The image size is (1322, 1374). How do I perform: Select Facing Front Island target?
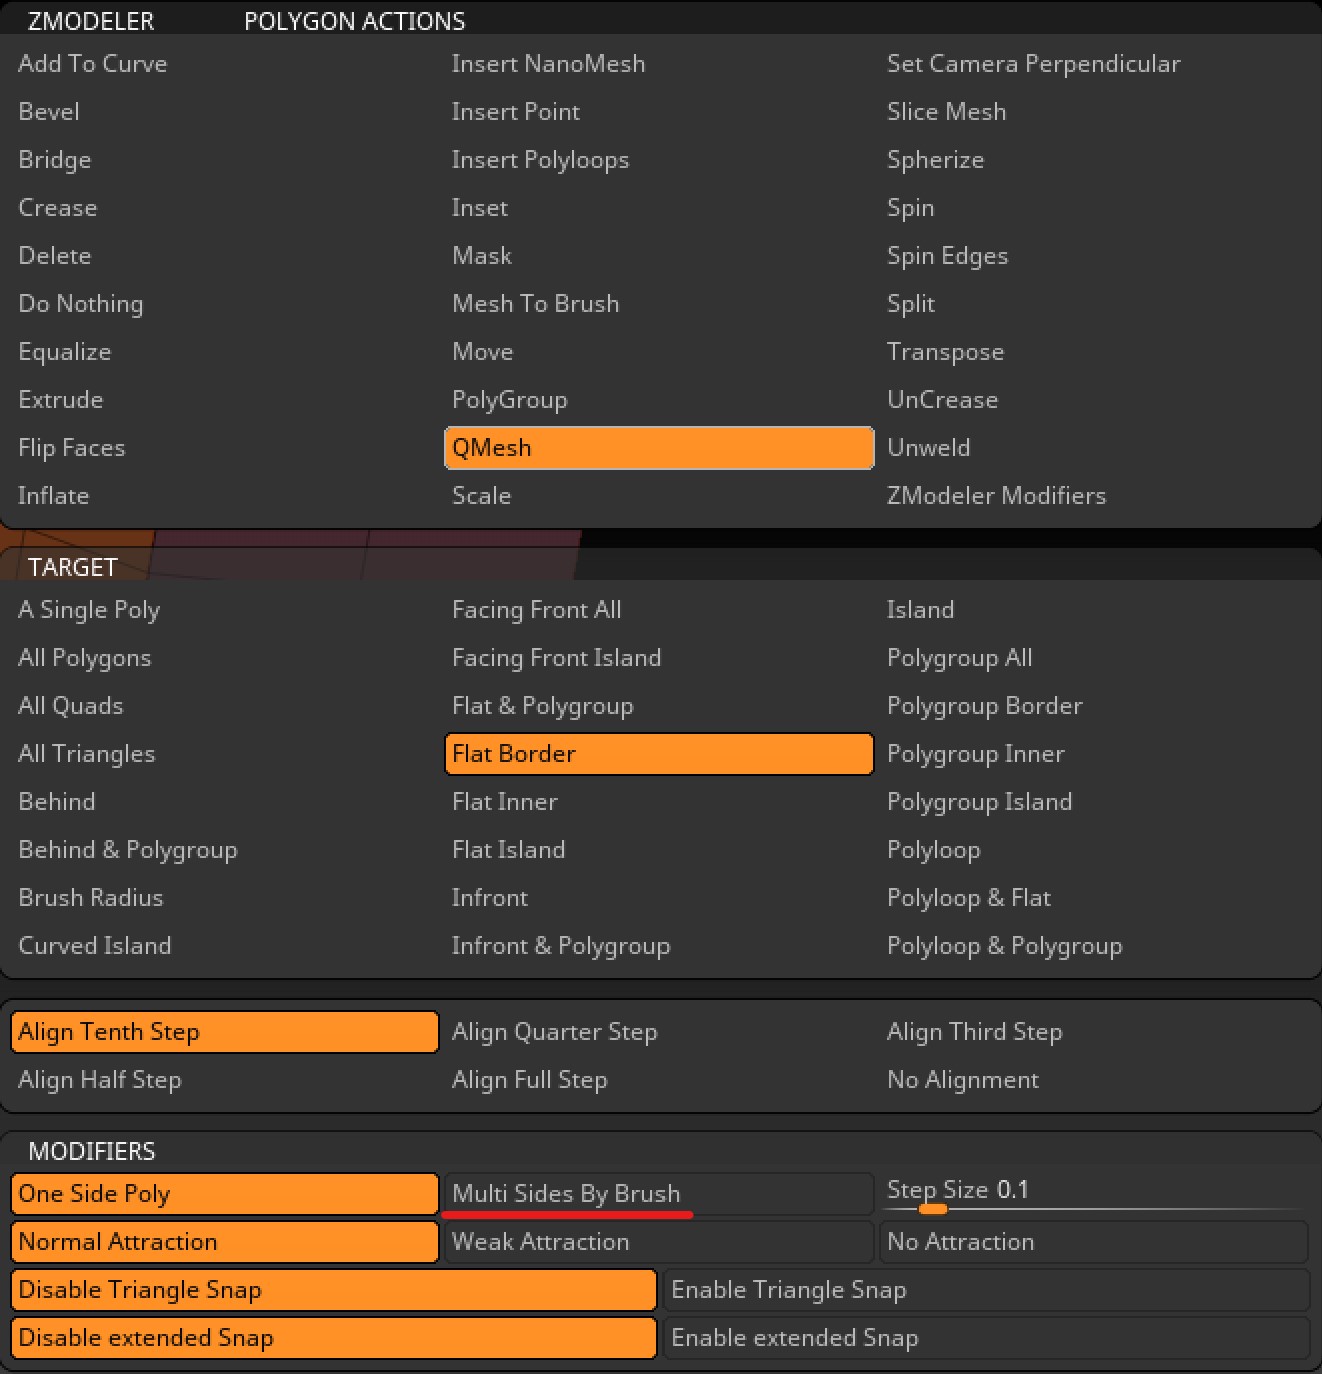(556, 657)
